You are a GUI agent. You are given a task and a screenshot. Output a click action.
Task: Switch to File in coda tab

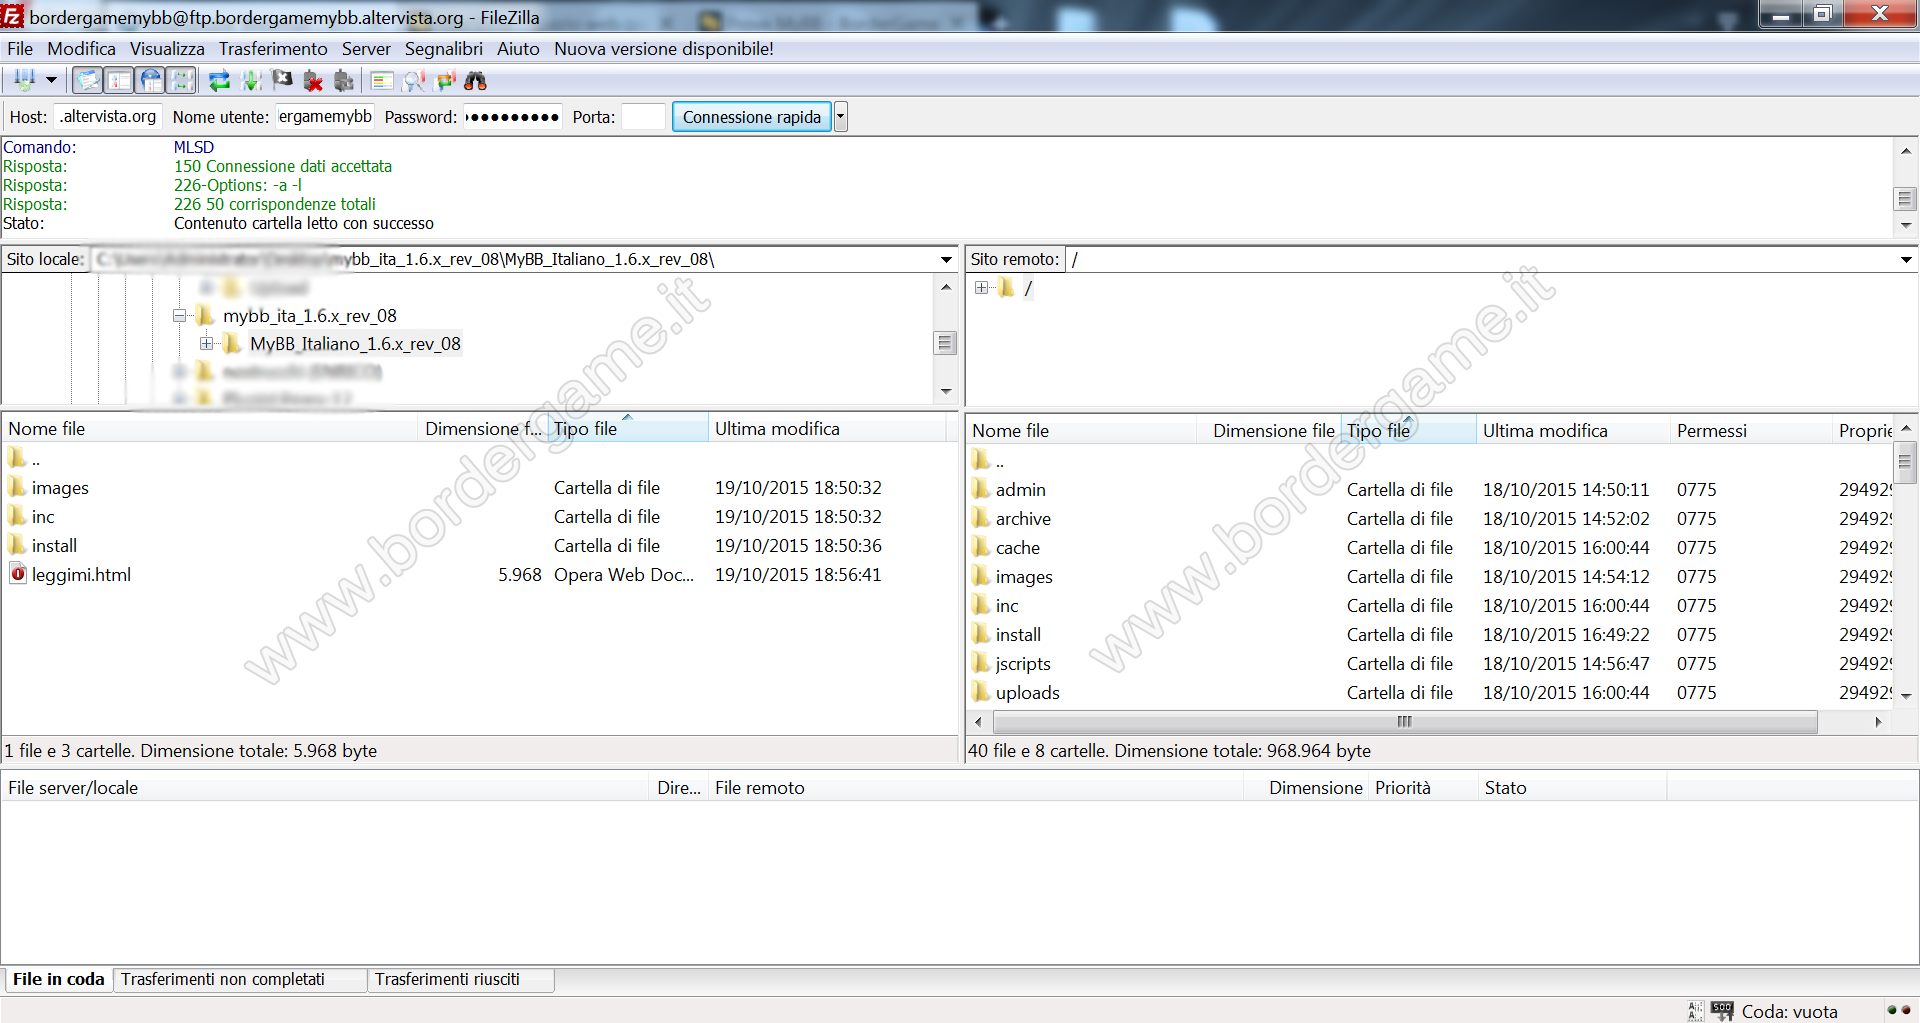coord(58,980)
